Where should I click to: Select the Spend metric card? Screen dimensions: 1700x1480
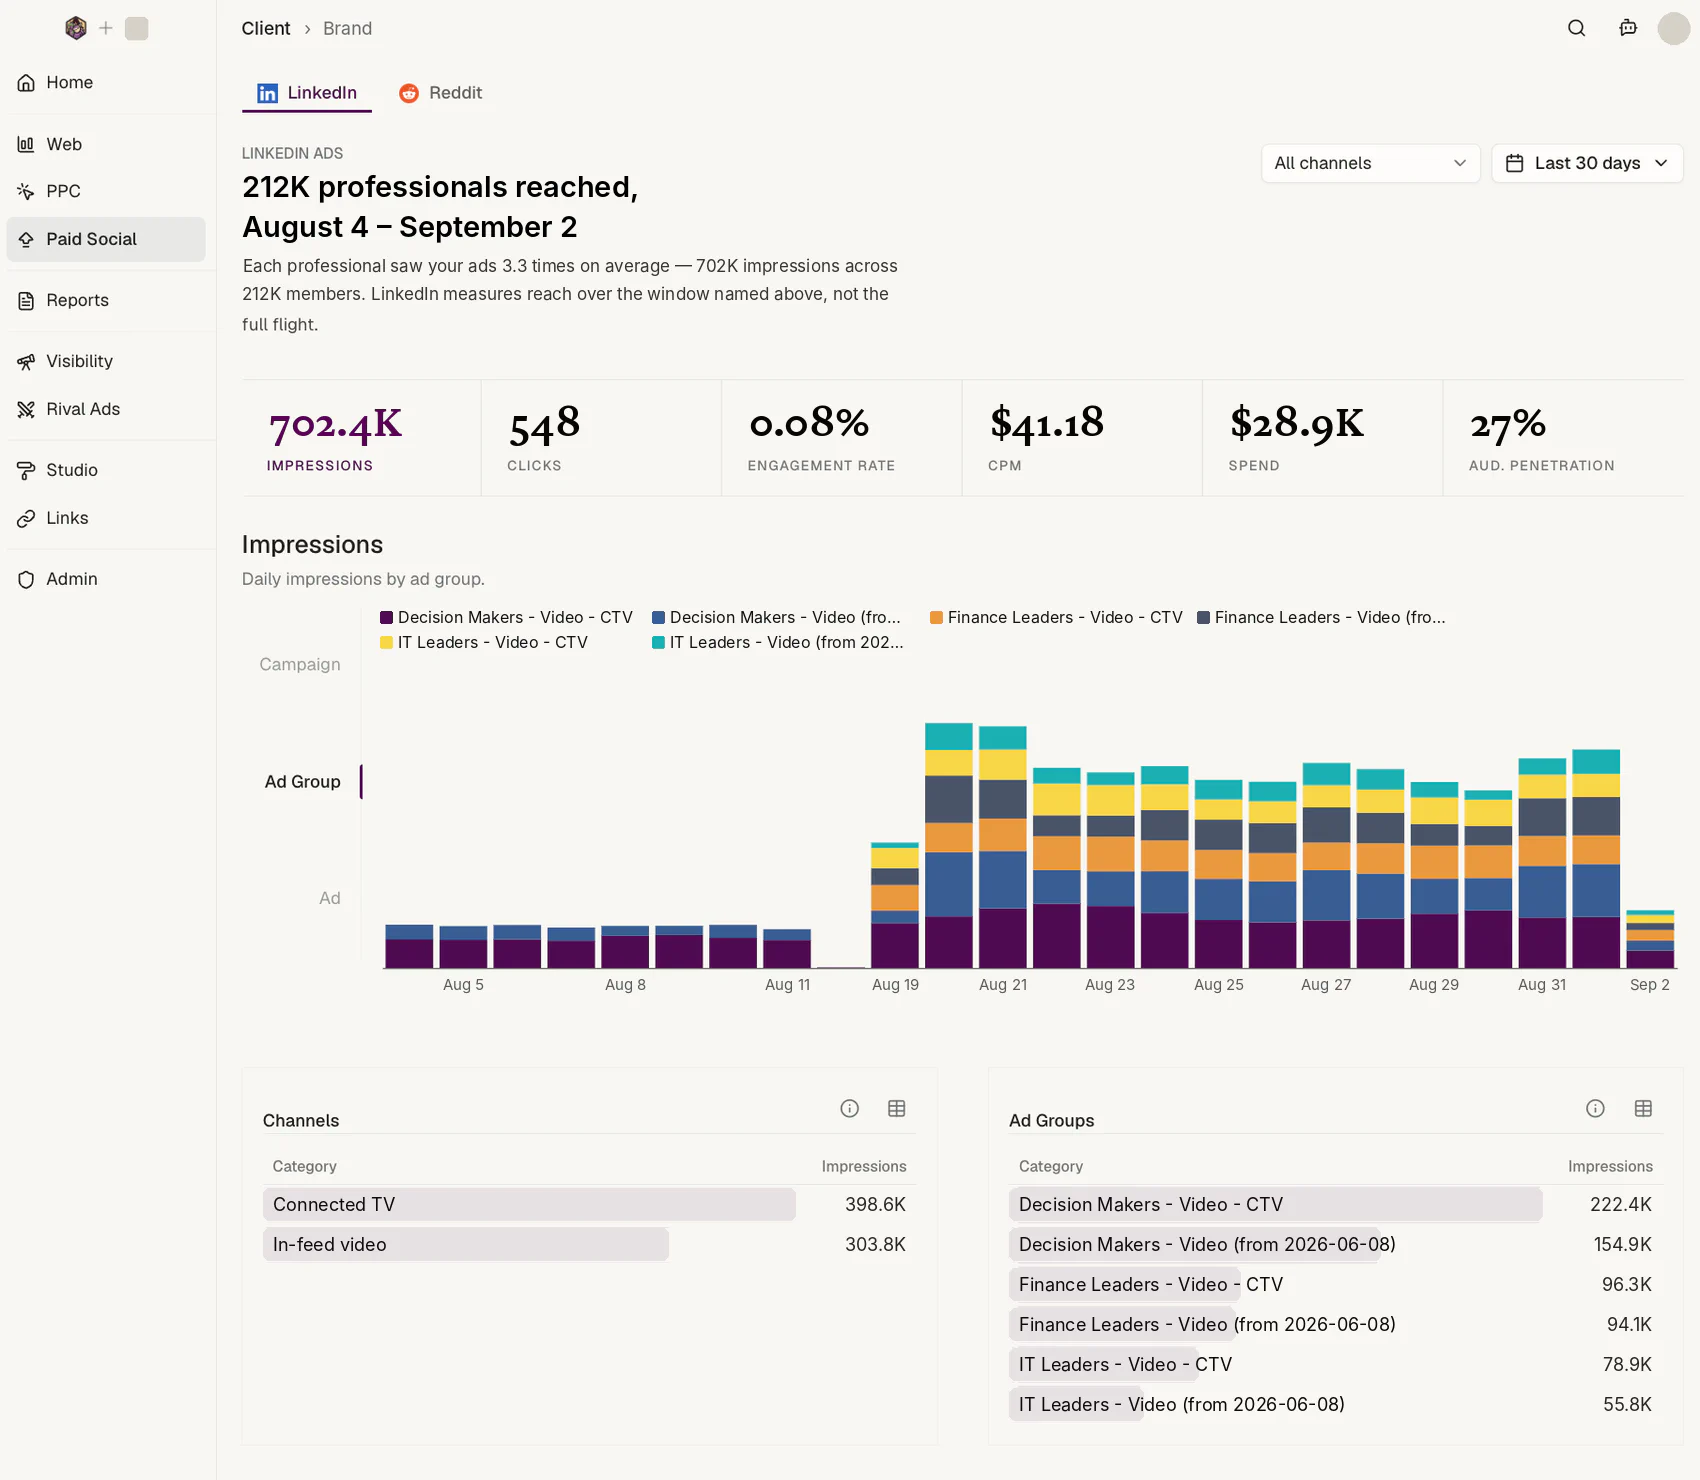pyautogui.click(x=1322, y=438)
